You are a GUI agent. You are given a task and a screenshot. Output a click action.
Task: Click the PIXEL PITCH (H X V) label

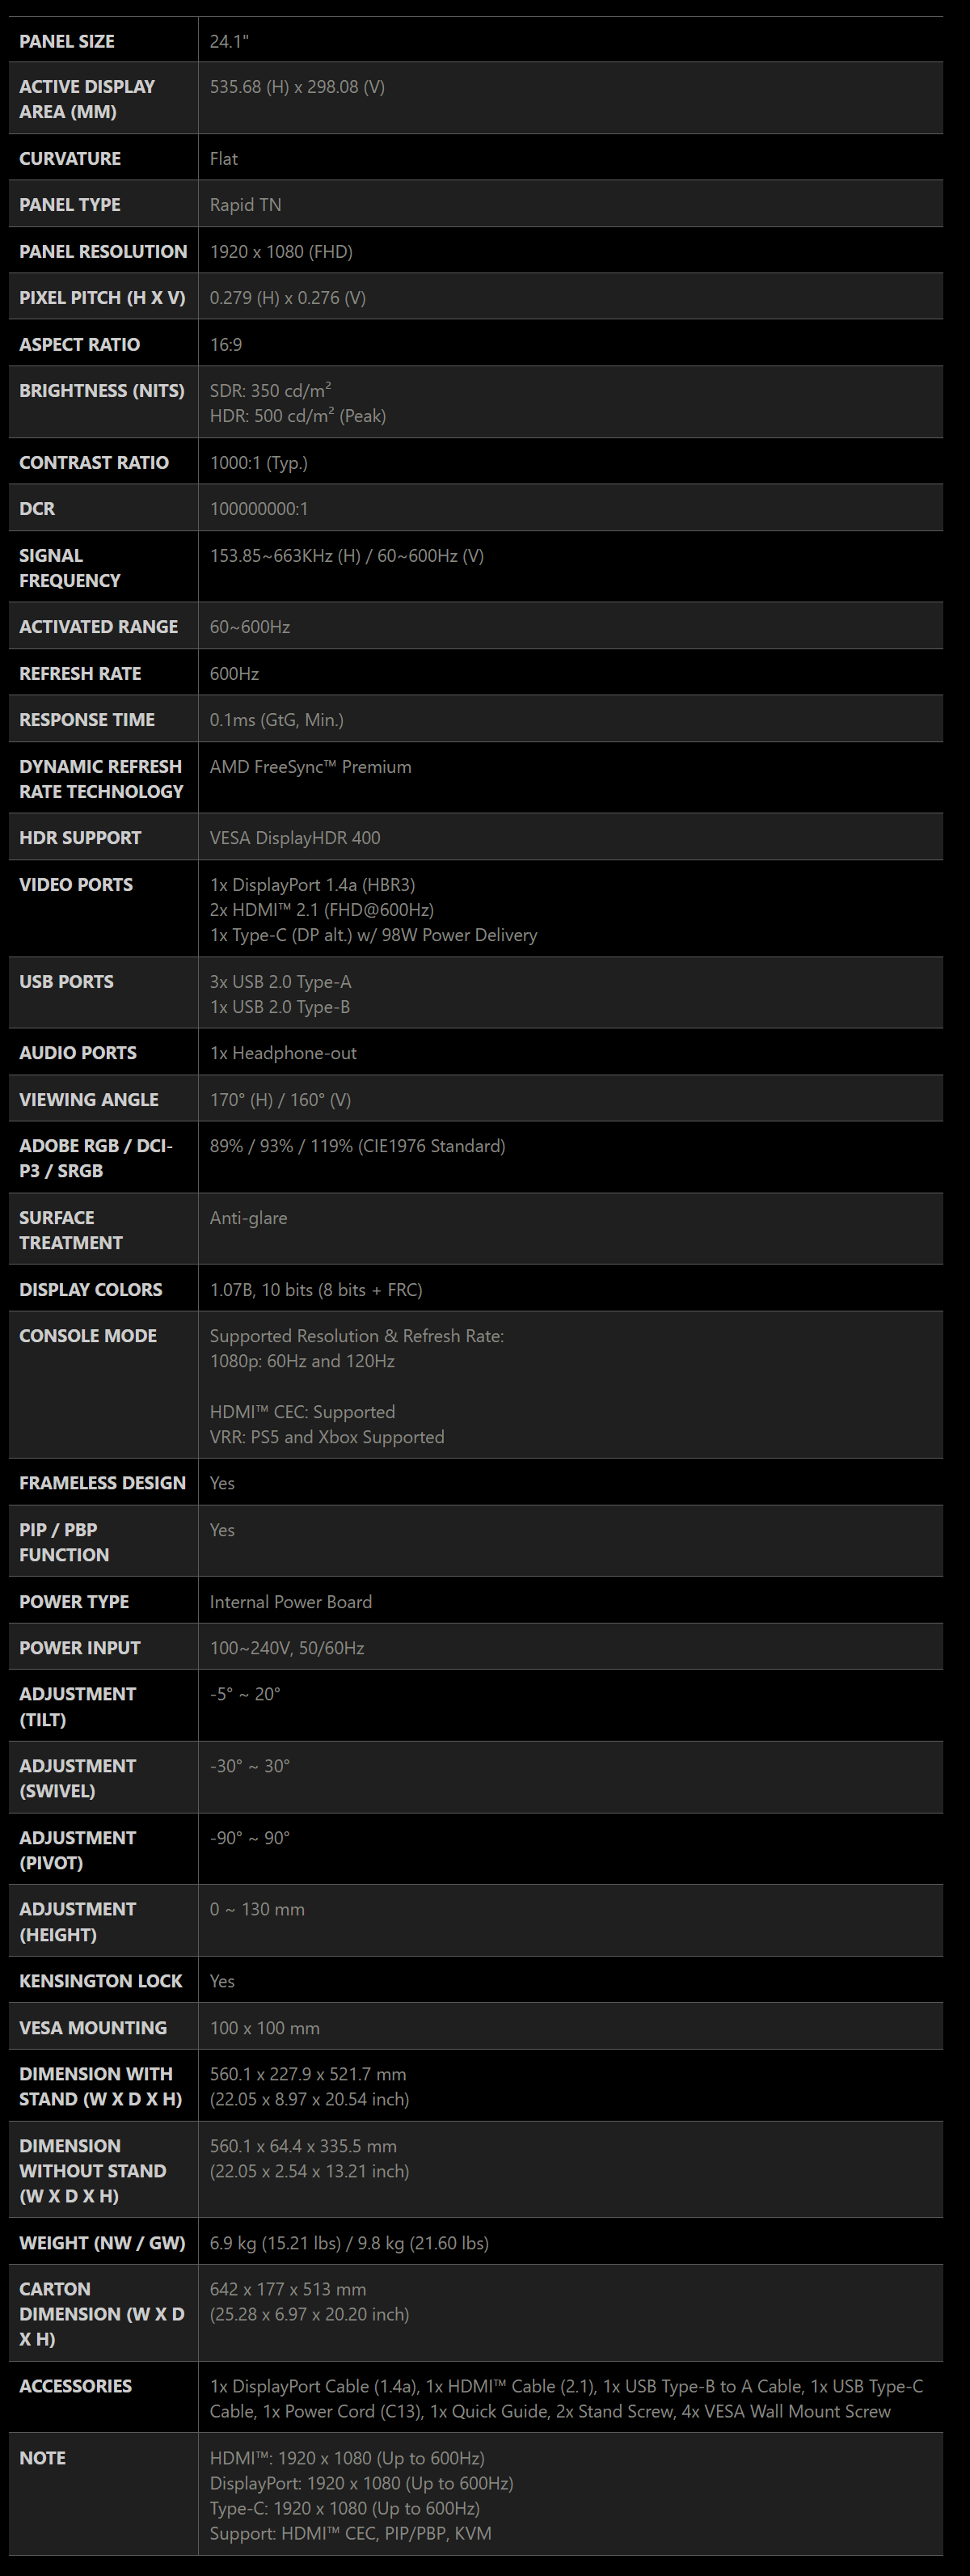point(102,298)
